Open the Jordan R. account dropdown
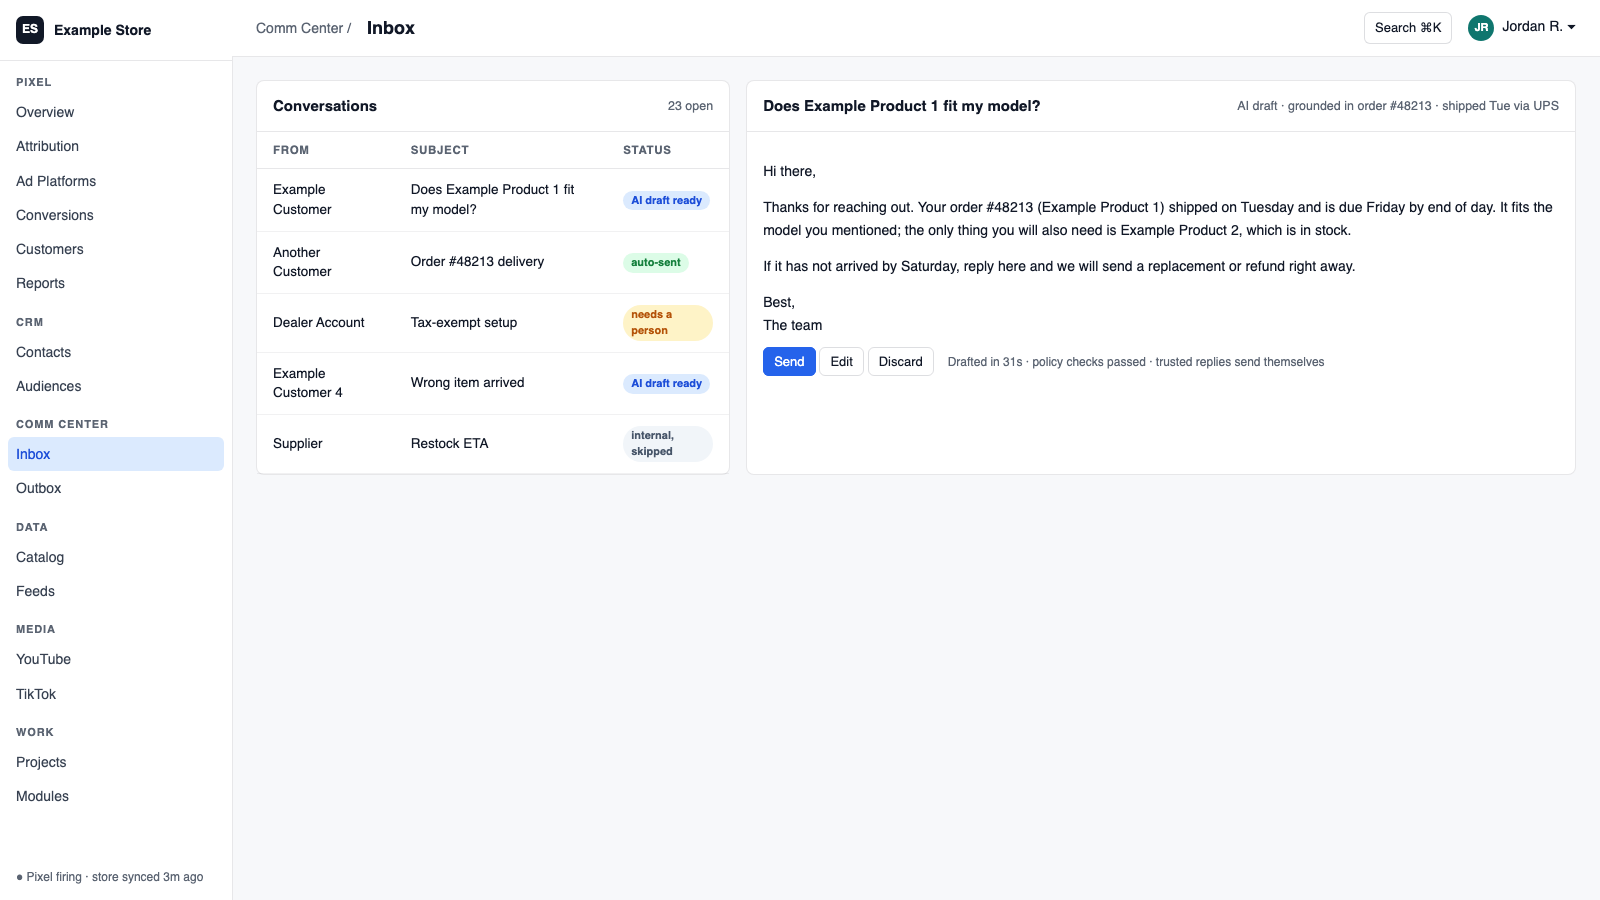The width and height of the screenshot is (1600, 900). 1522,27
